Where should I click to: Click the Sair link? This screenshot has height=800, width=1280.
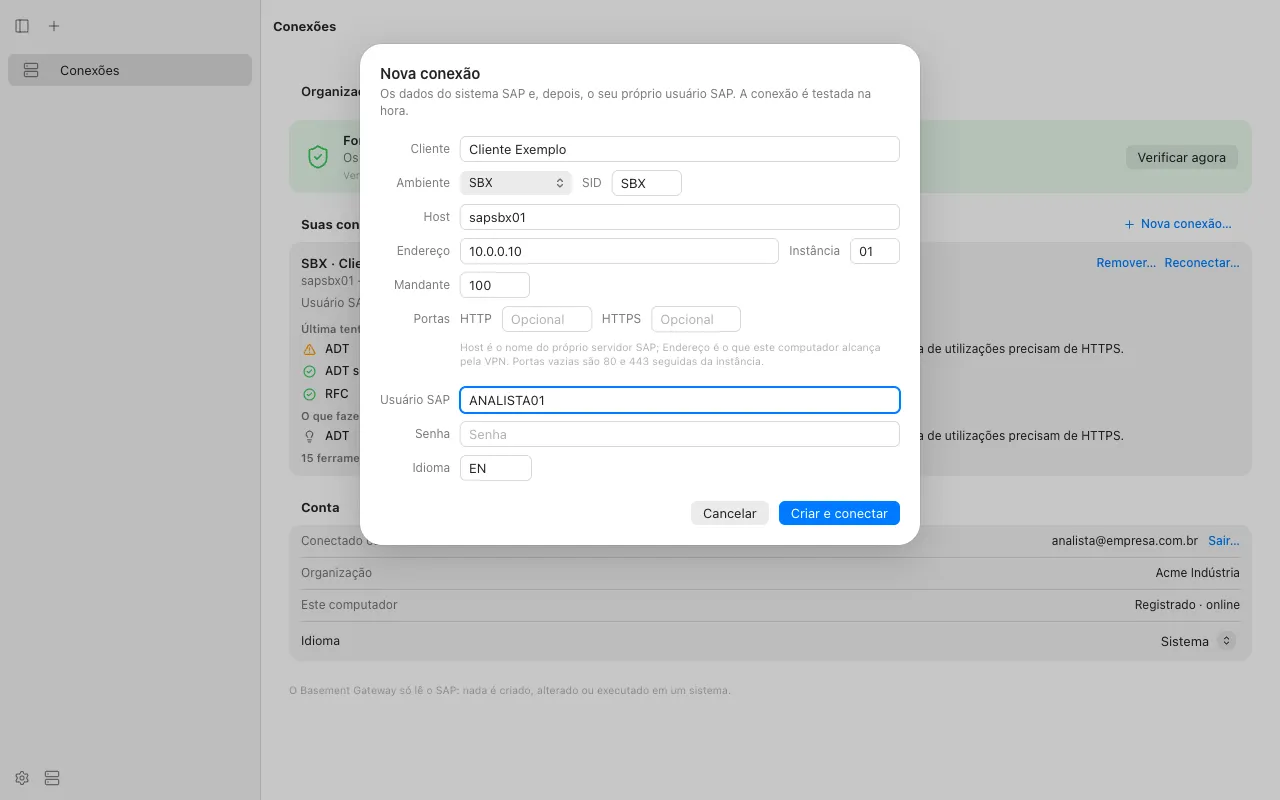[1224, 540]
